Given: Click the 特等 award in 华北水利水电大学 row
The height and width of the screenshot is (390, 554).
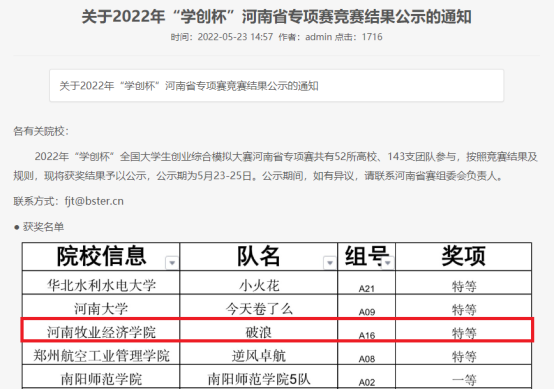Looking at the screenshot, I should click(x=463, y=283).
